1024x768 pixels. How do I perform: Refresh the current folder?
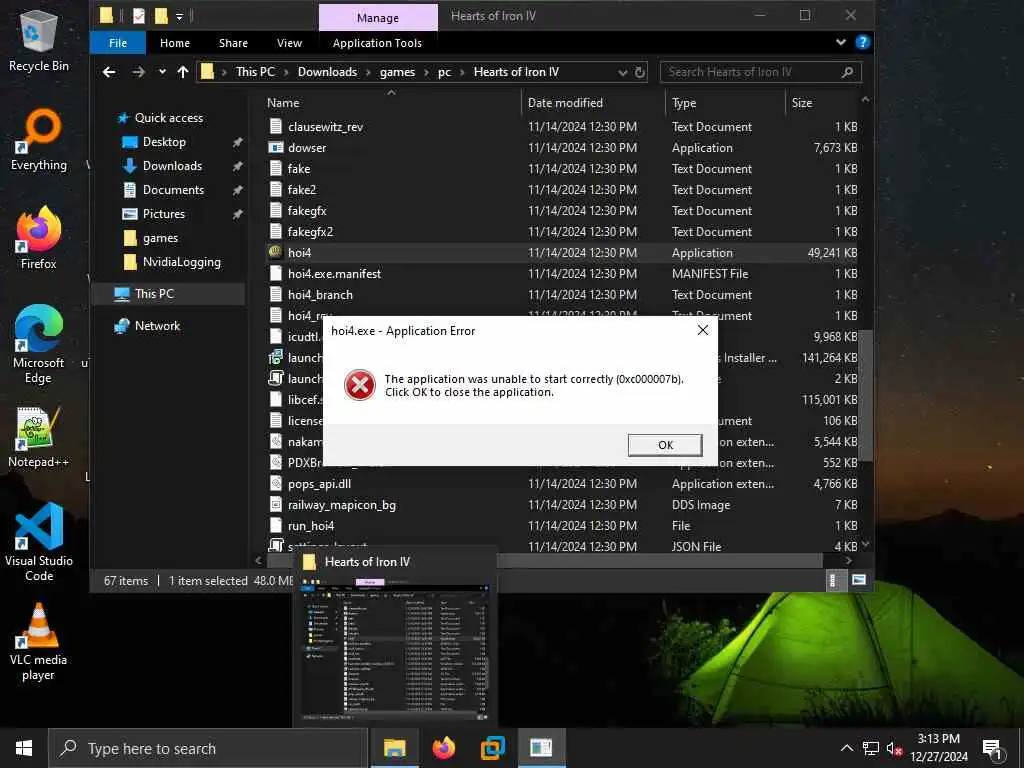click(640, 72)
